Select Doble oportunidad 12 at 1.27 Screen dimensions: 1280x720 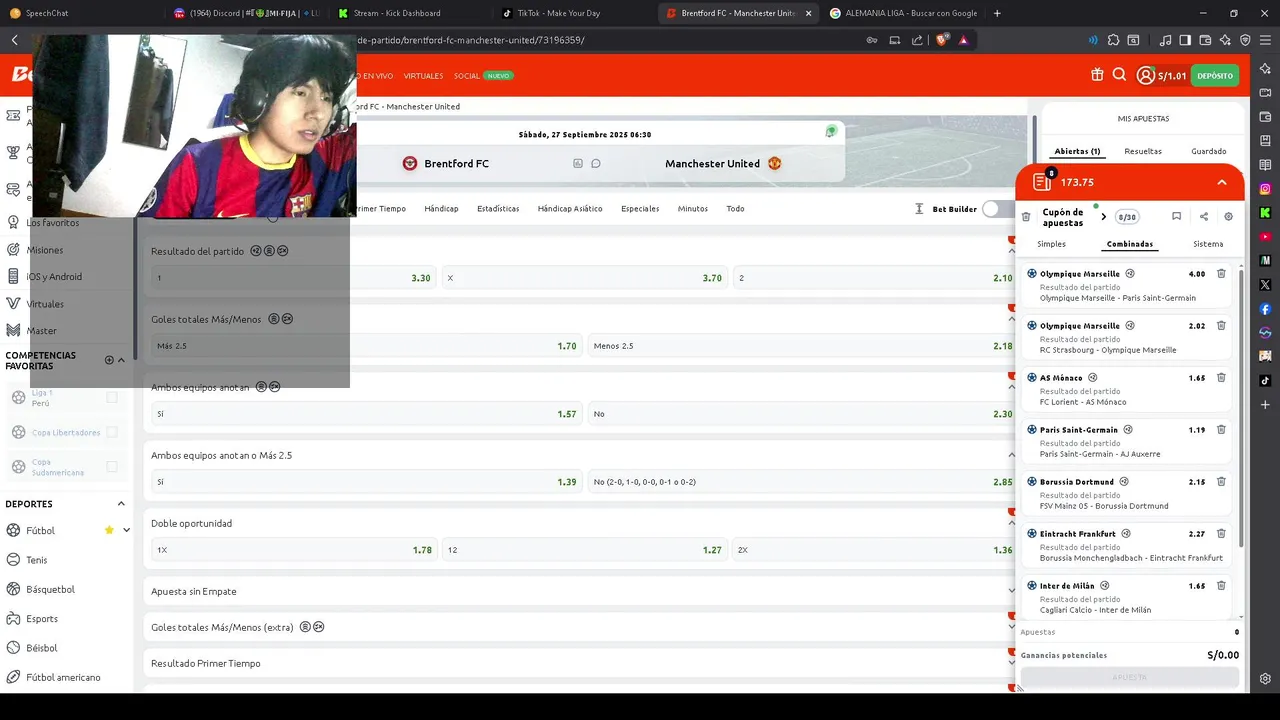(x=584, y=550)
